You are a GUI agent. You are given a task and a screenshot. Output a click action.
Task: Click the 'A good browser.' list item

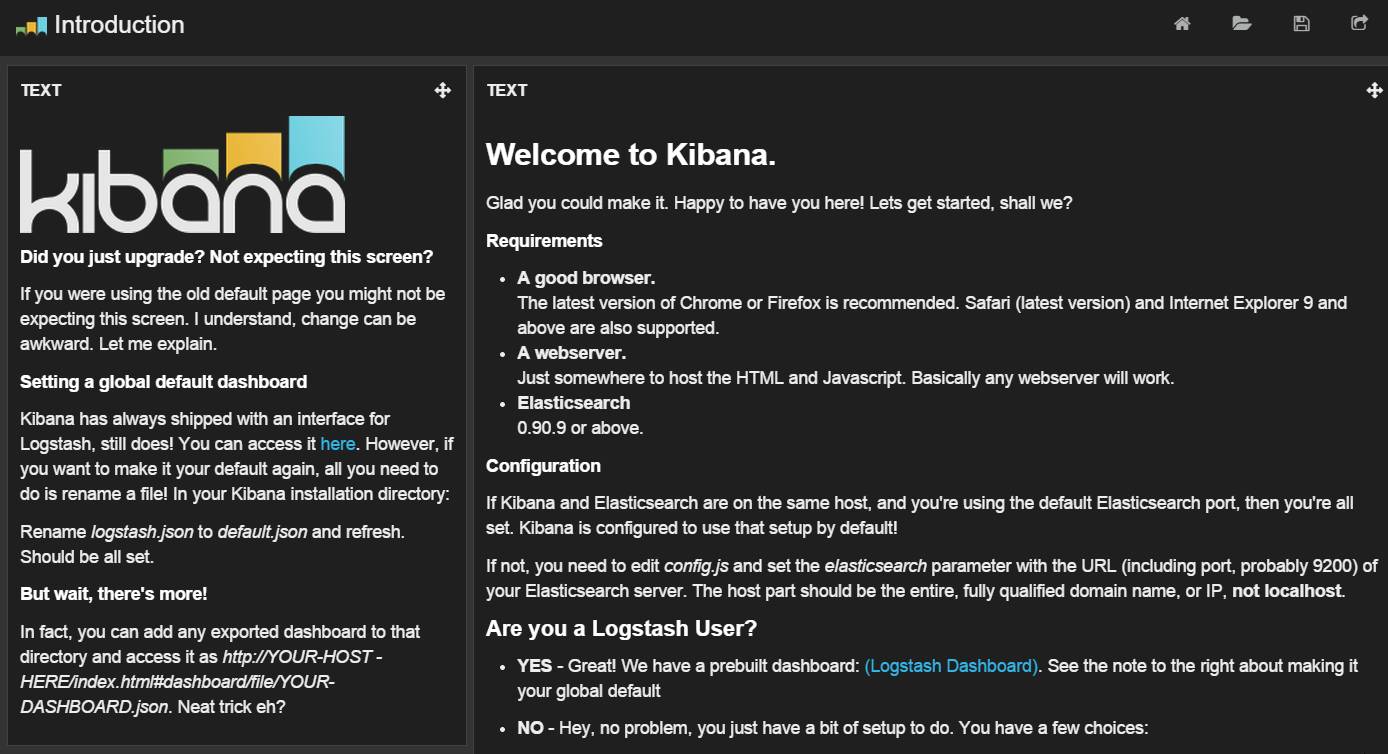(586, 277)
